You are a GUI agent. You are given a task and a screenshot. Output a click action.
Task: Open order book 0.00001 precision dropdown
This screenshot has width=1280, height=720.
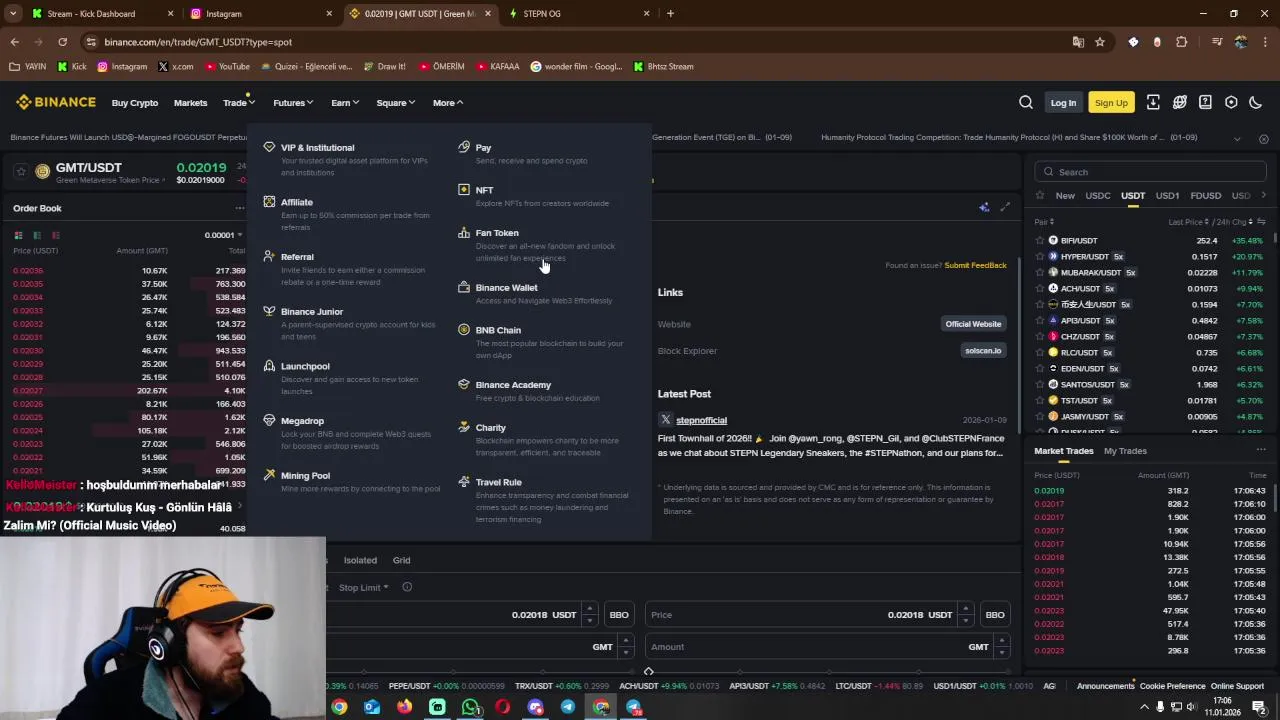tap(223, 235)
